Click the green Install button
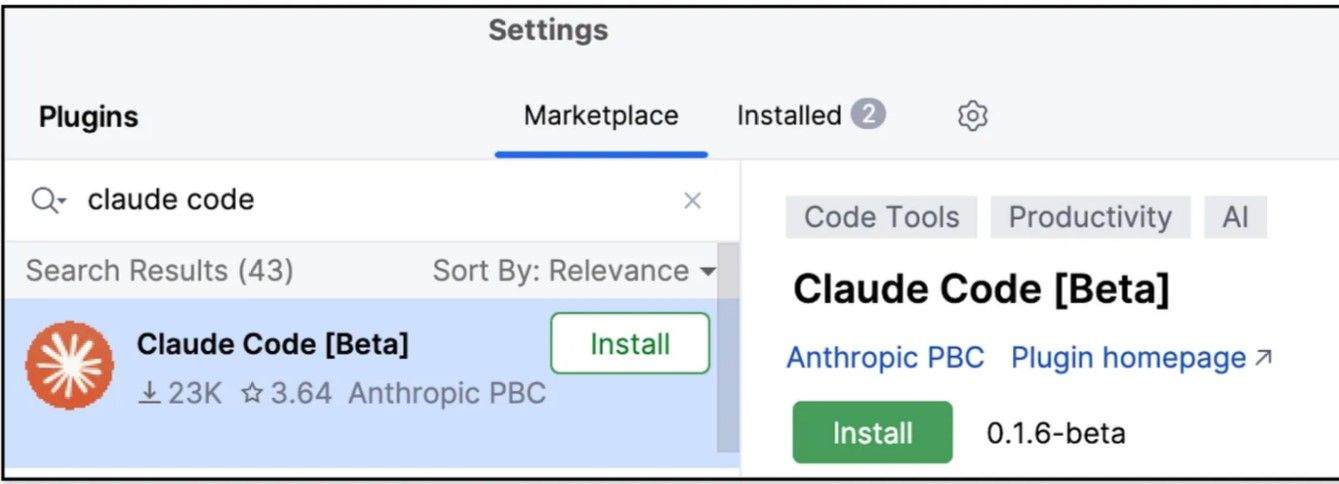This screenshot has width=1339, height=484. (872, 433)
